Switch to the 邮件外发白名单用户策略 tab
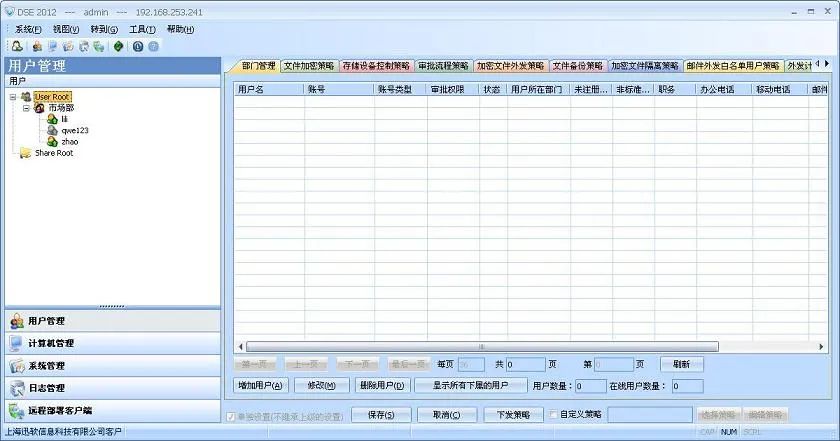The image size is (840, 441). 733,66
